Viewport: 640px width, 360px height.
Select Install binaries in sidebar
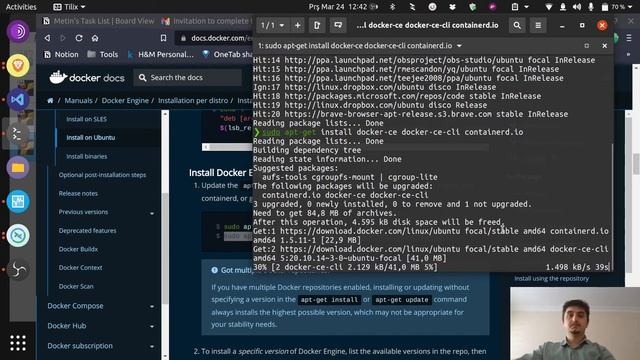click(x=87, y=156)
